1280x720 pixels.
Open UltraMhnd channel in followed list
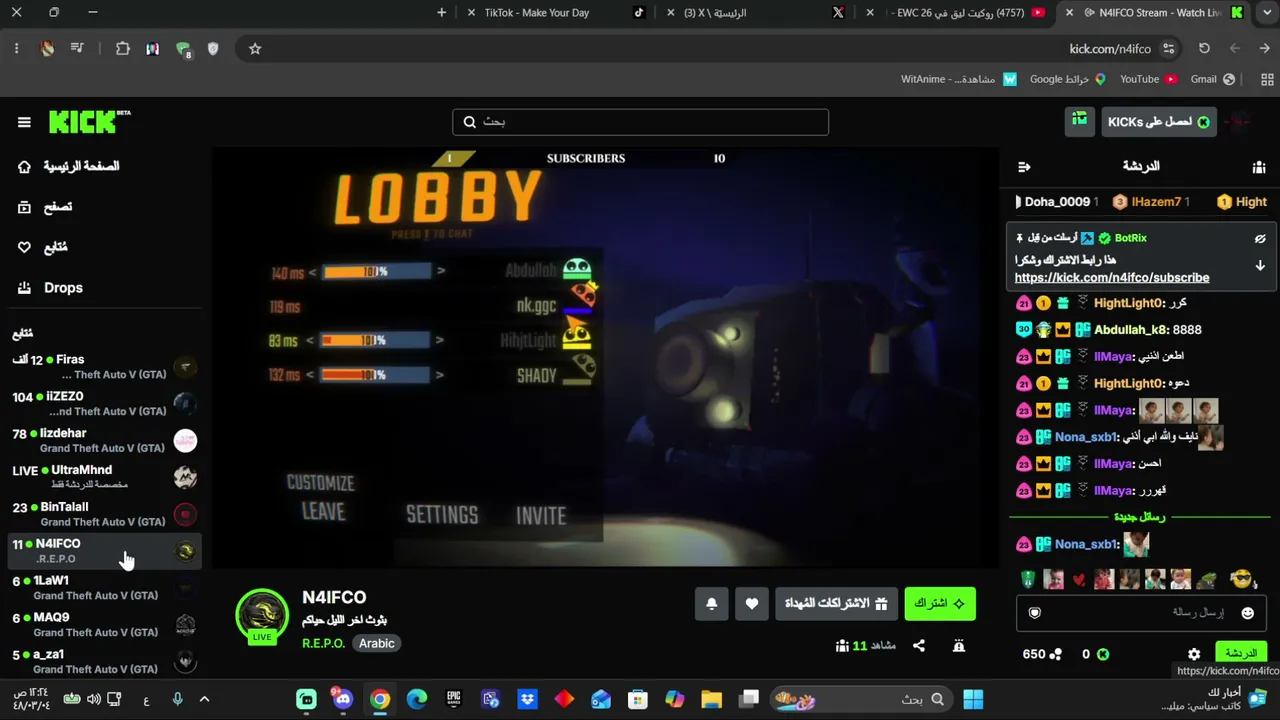[x=104, y=477]
